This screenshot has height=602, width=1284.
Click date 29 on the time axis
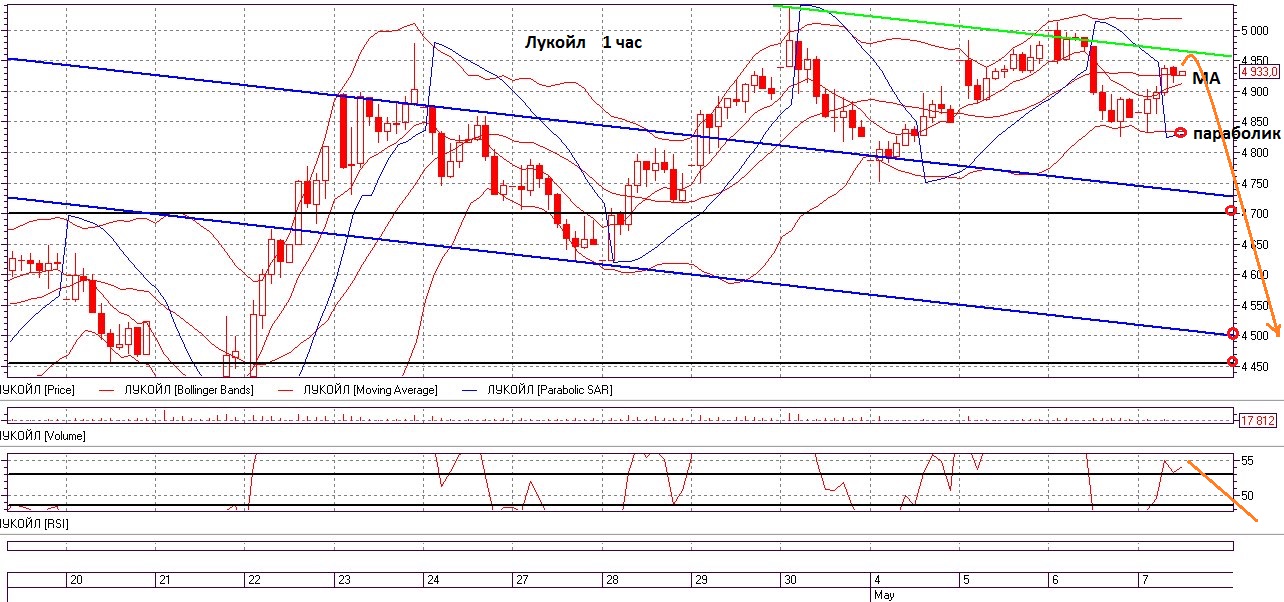click(x=700, y=580)
